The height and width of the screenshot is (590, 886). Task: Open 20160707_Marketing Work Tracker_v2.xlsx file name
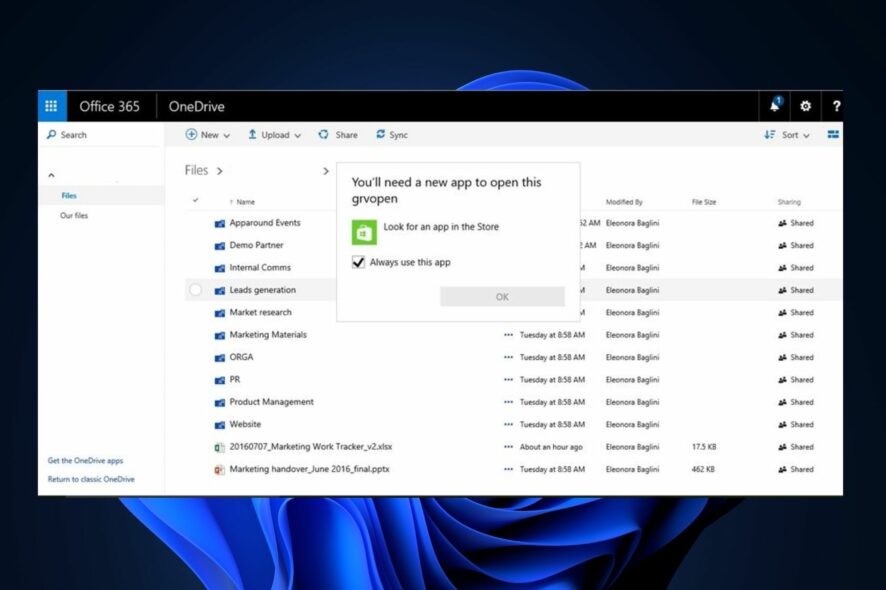tap(311, 446)
